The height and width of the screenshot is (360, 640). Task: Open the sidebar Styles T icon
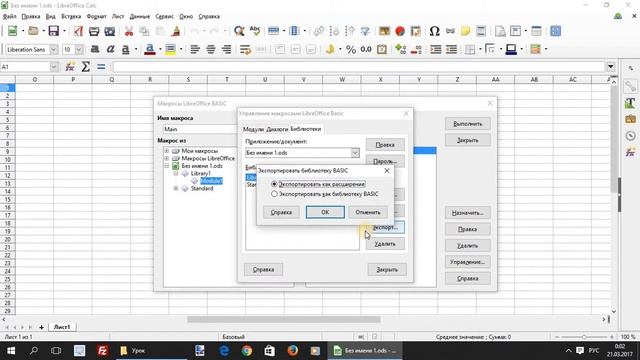tap(630, 103)
